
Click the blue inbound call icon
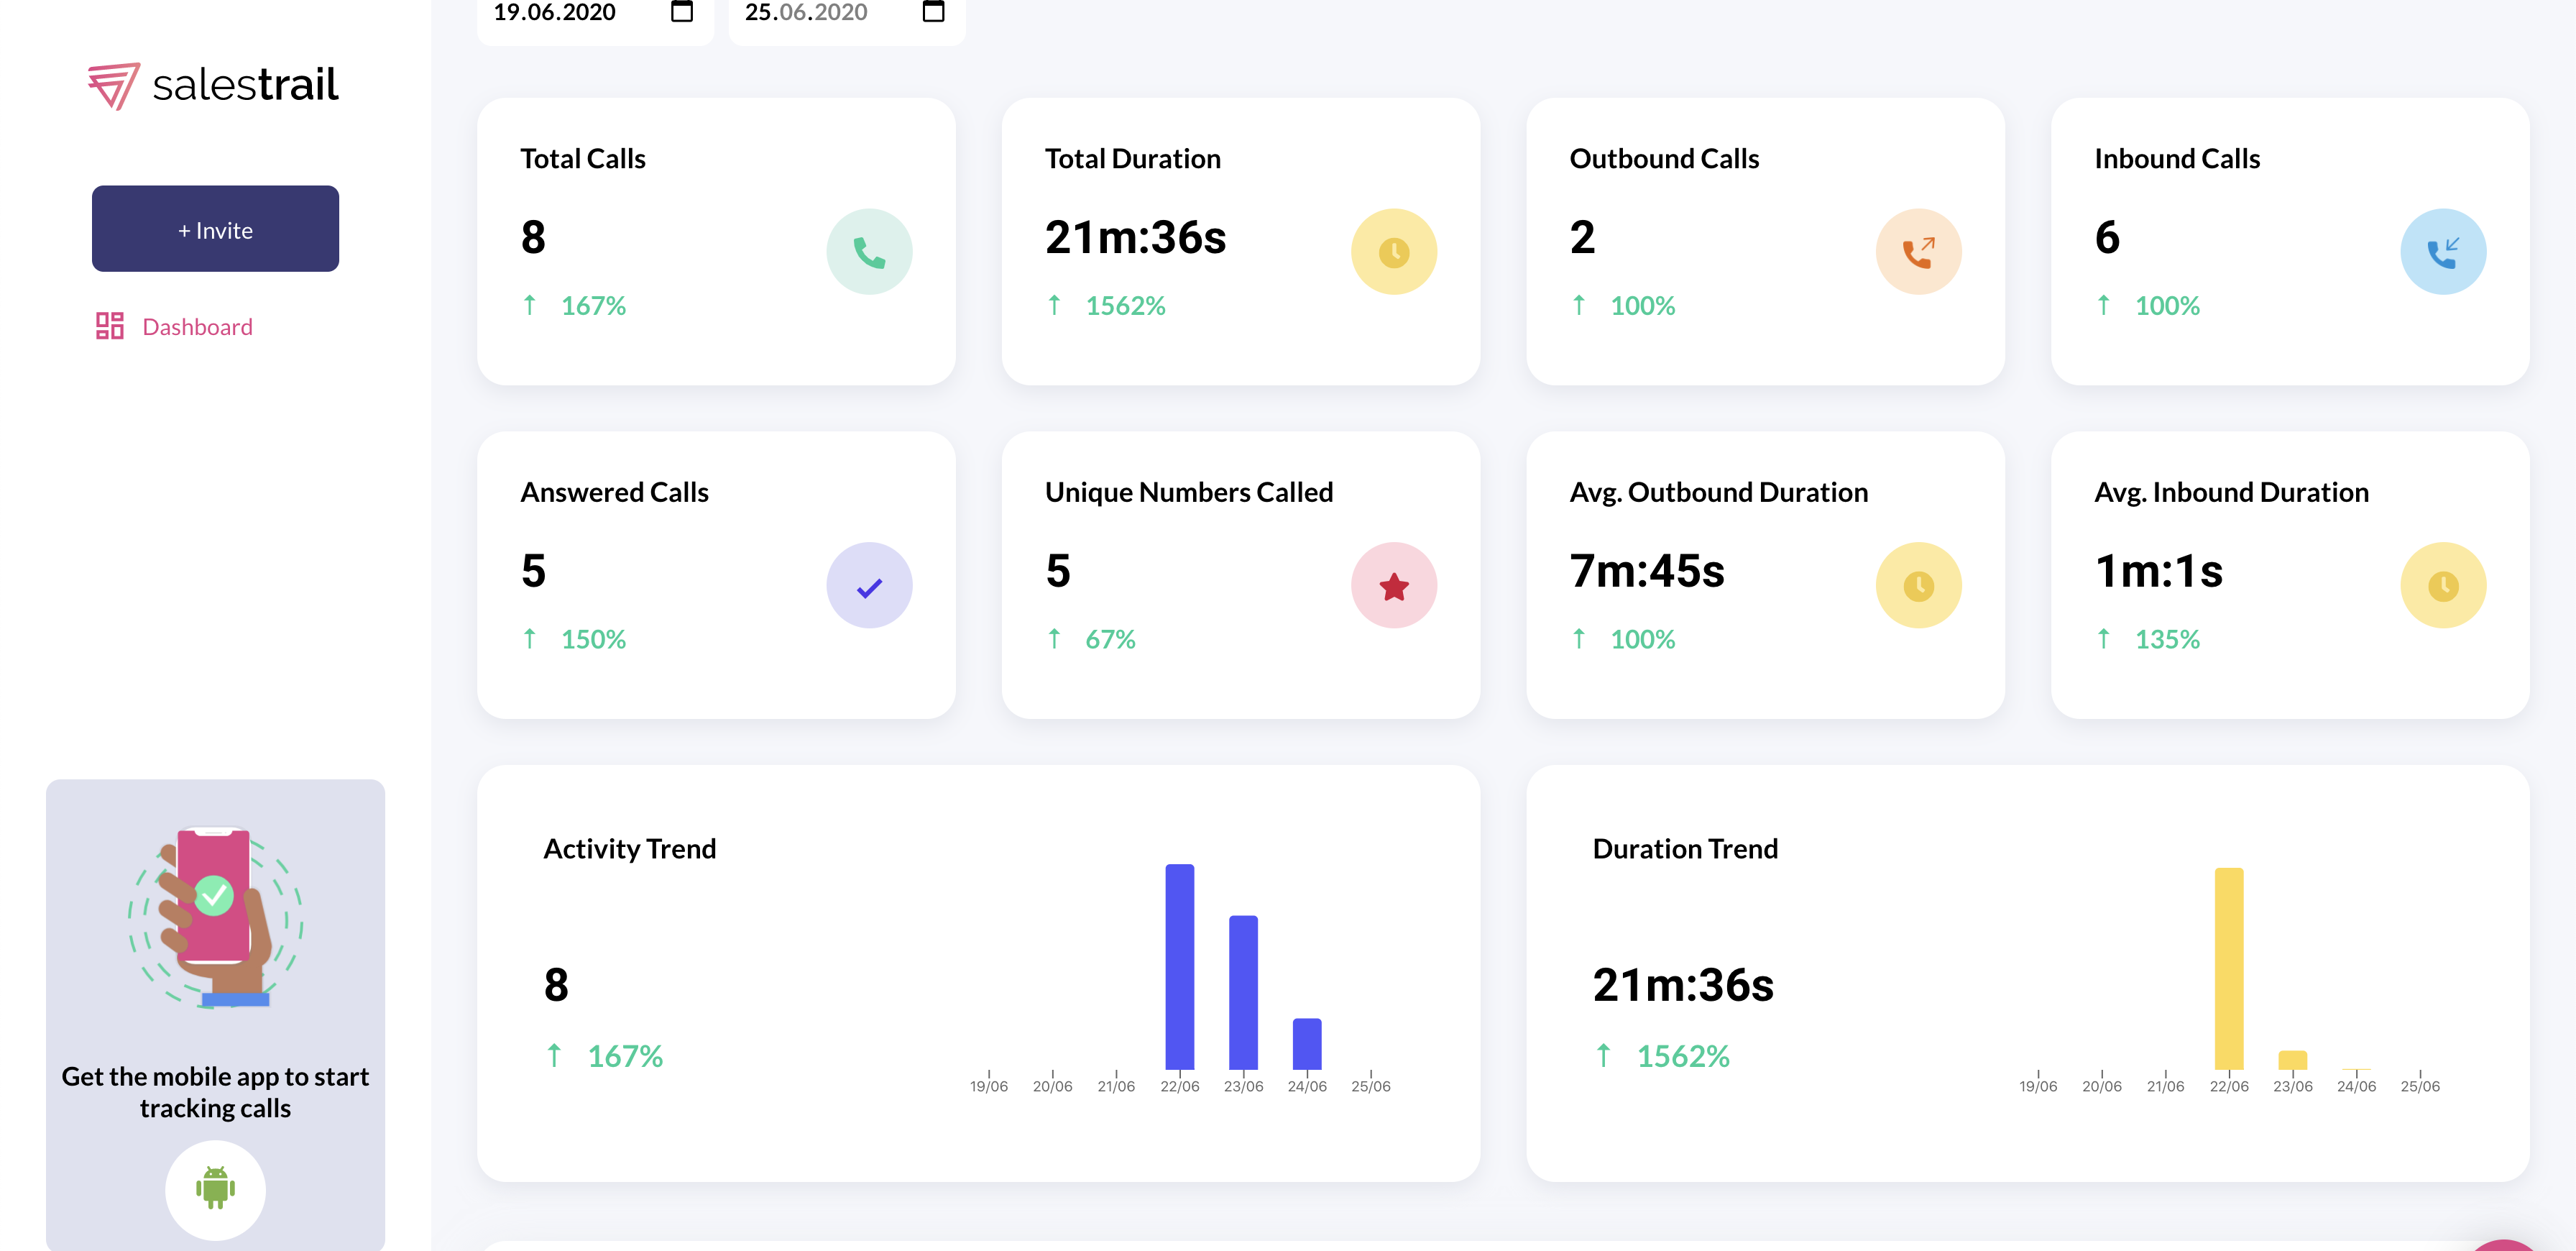pos(2443,251)
